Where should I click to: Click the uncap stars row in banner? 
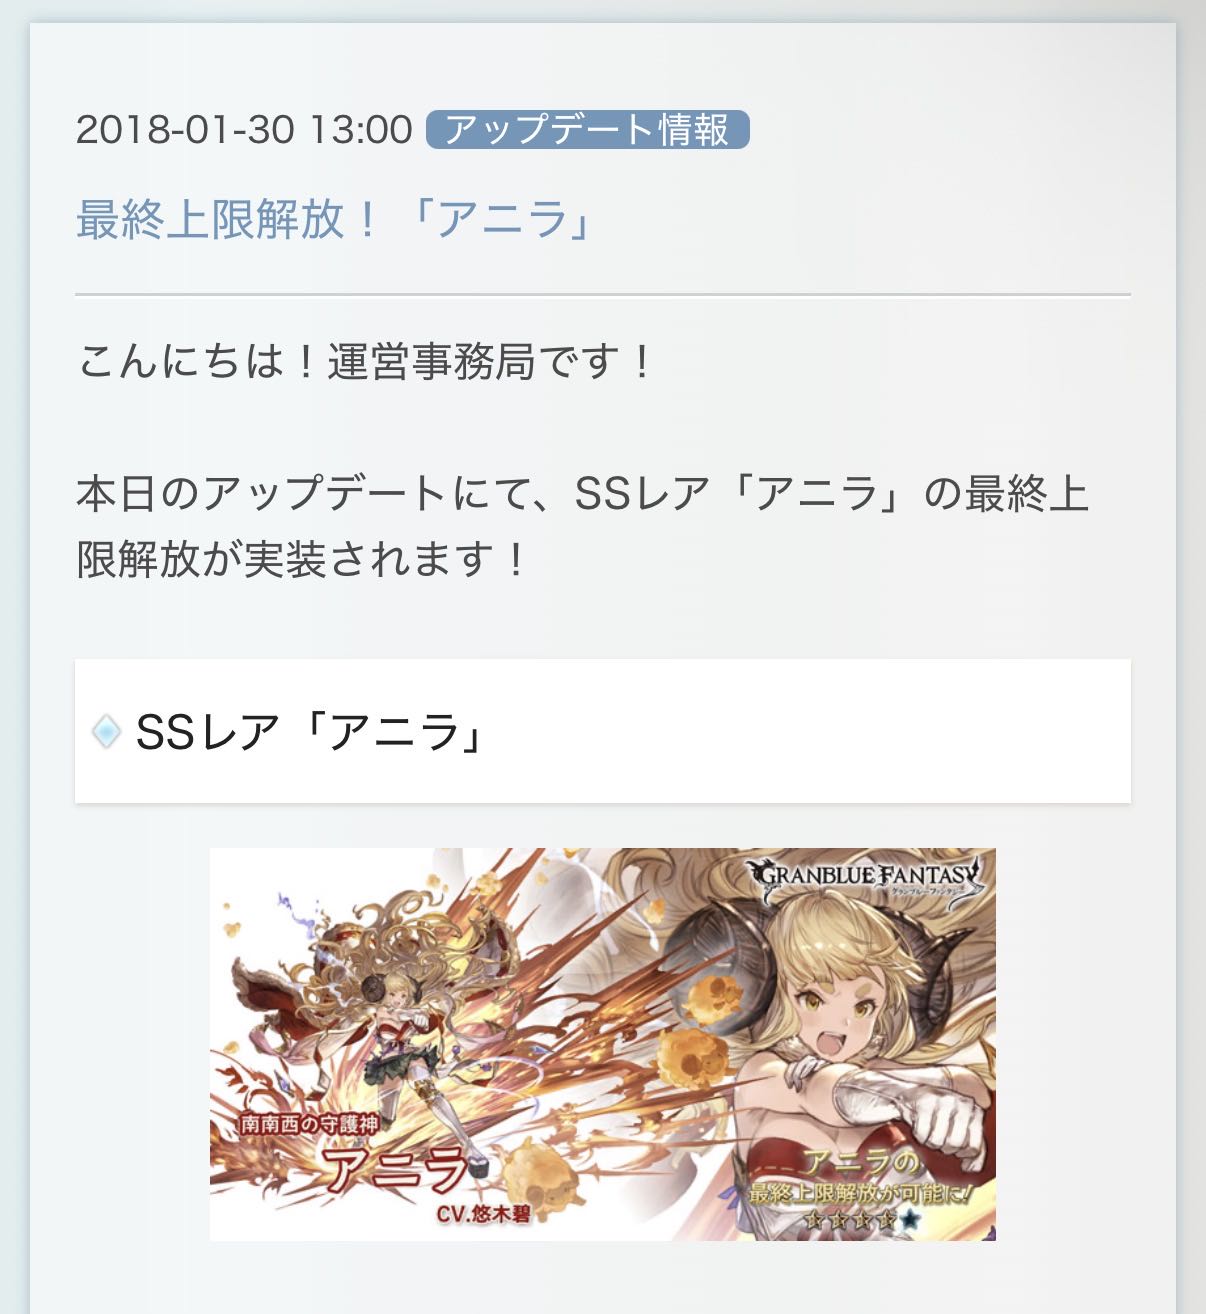point(862,1221)
